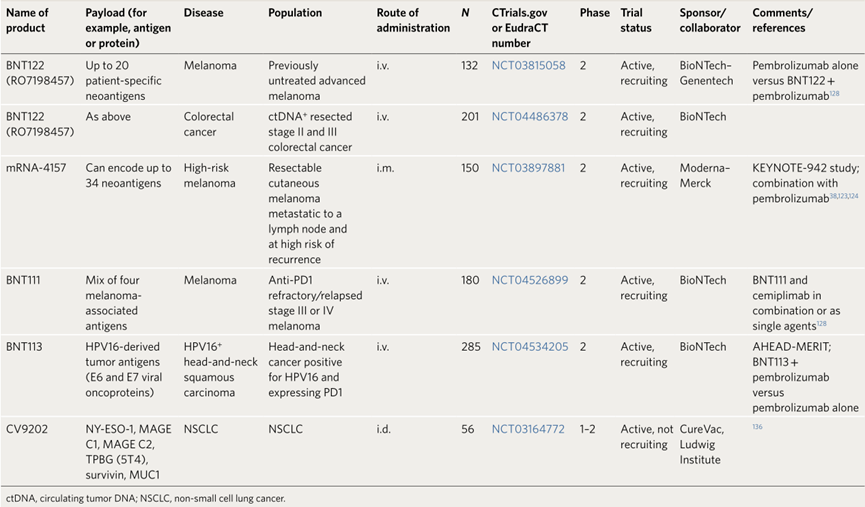
Task: Open trial link NCT03897881
Action: tap(528, 168)
